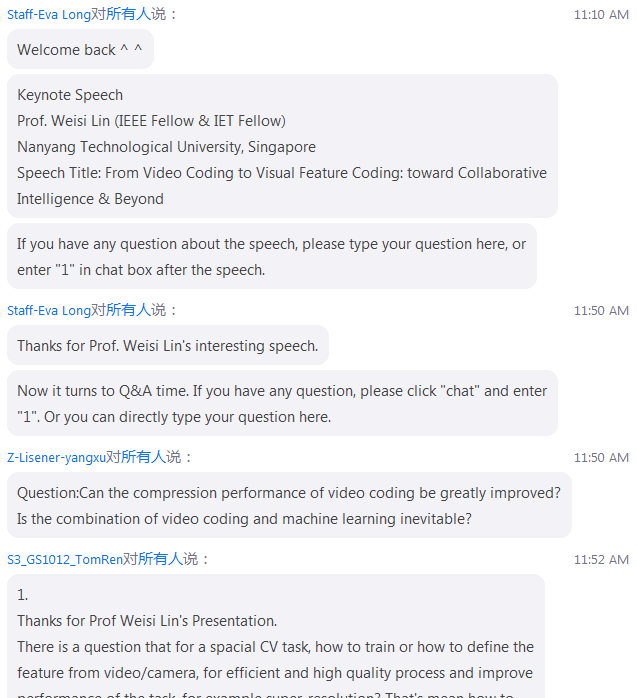637x698 pixels.
Task: Click 所有人 in the 11:10 AM message header
Action: [x=128, y=15]
